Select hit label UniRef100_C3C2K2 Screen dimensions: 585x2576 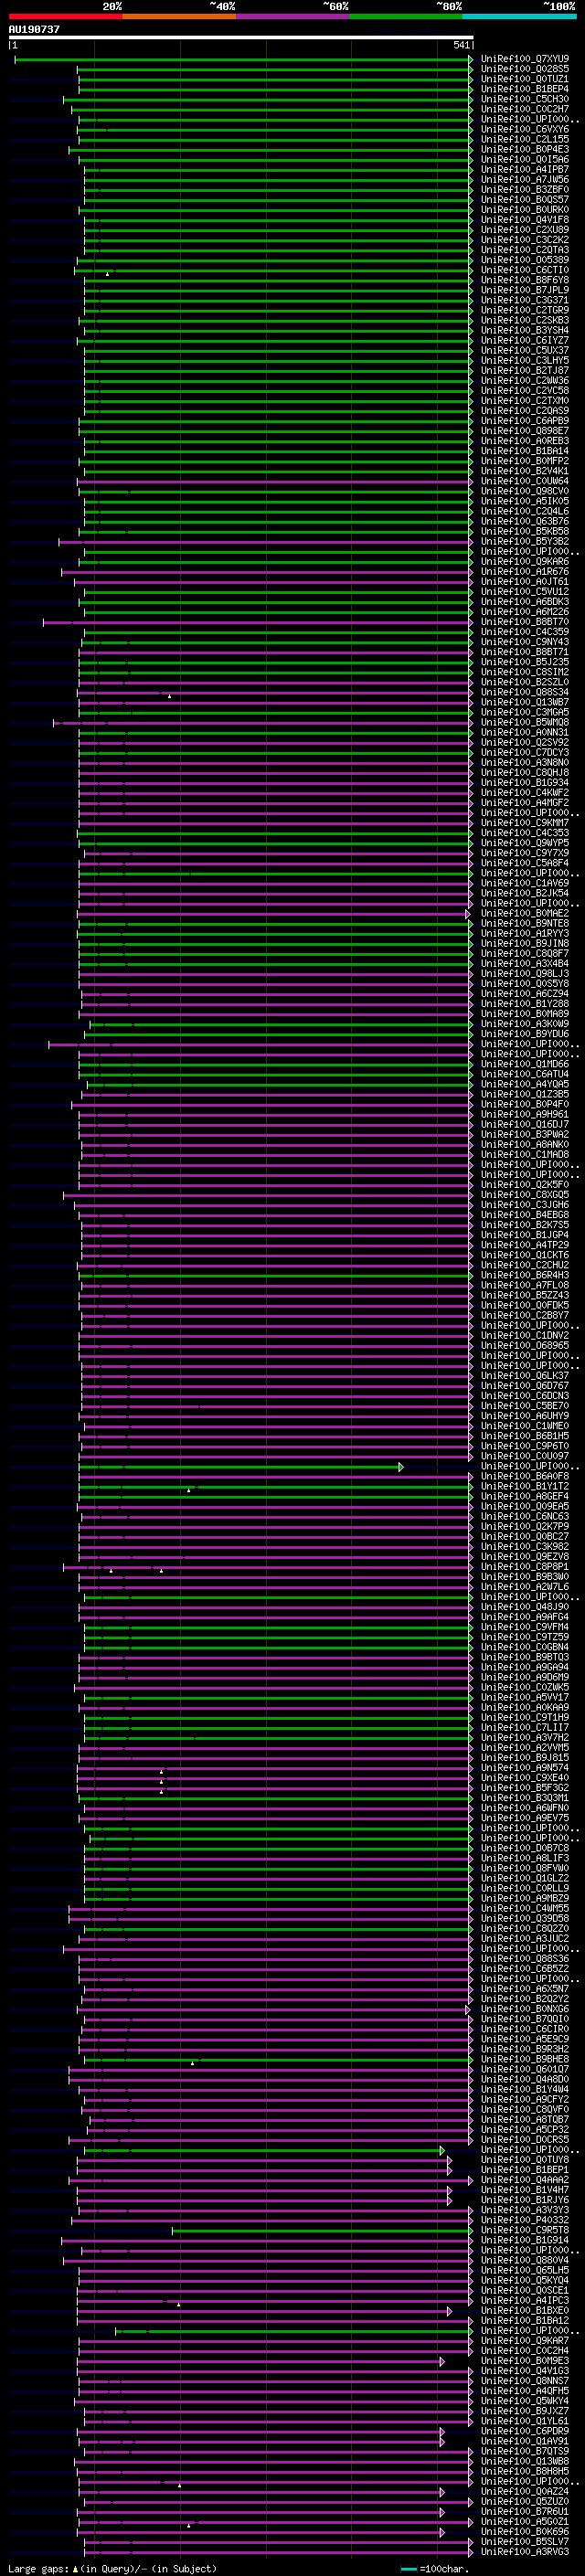[525, 240]
